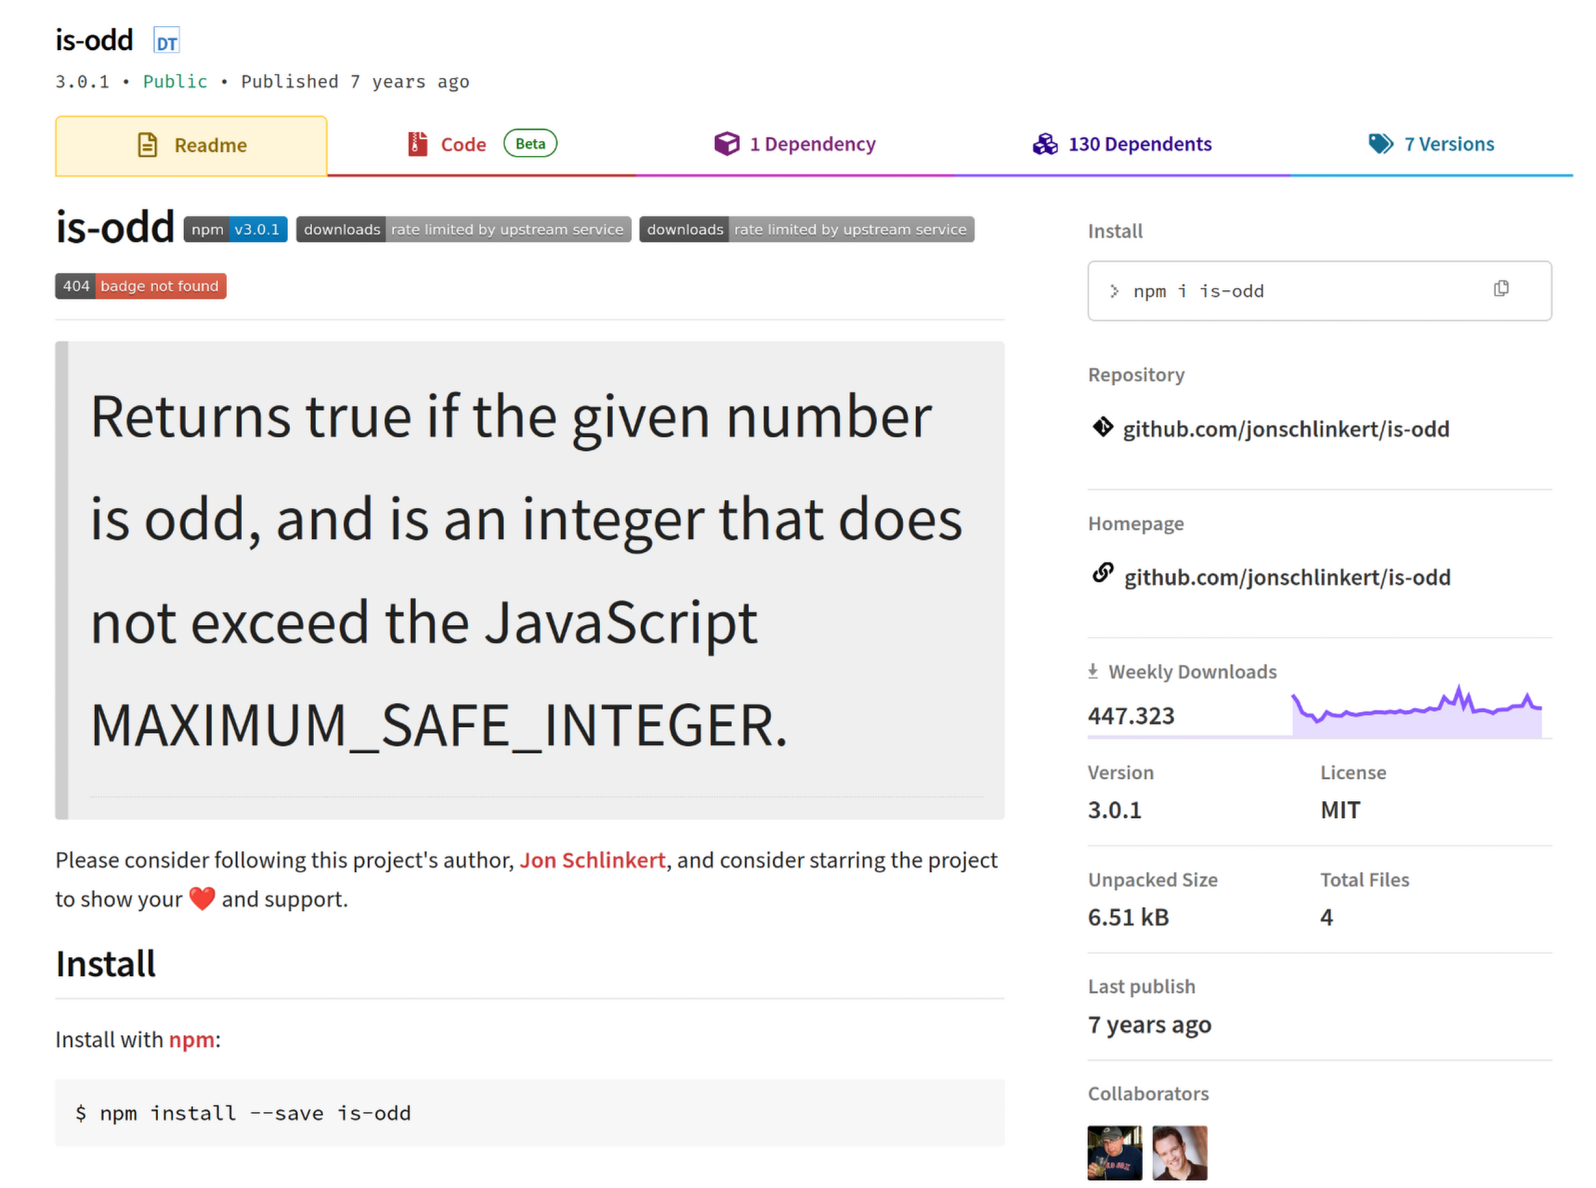Click the red heart emoji
This screenshot has height=1188, width=1596.
click(x=202, y=899)
